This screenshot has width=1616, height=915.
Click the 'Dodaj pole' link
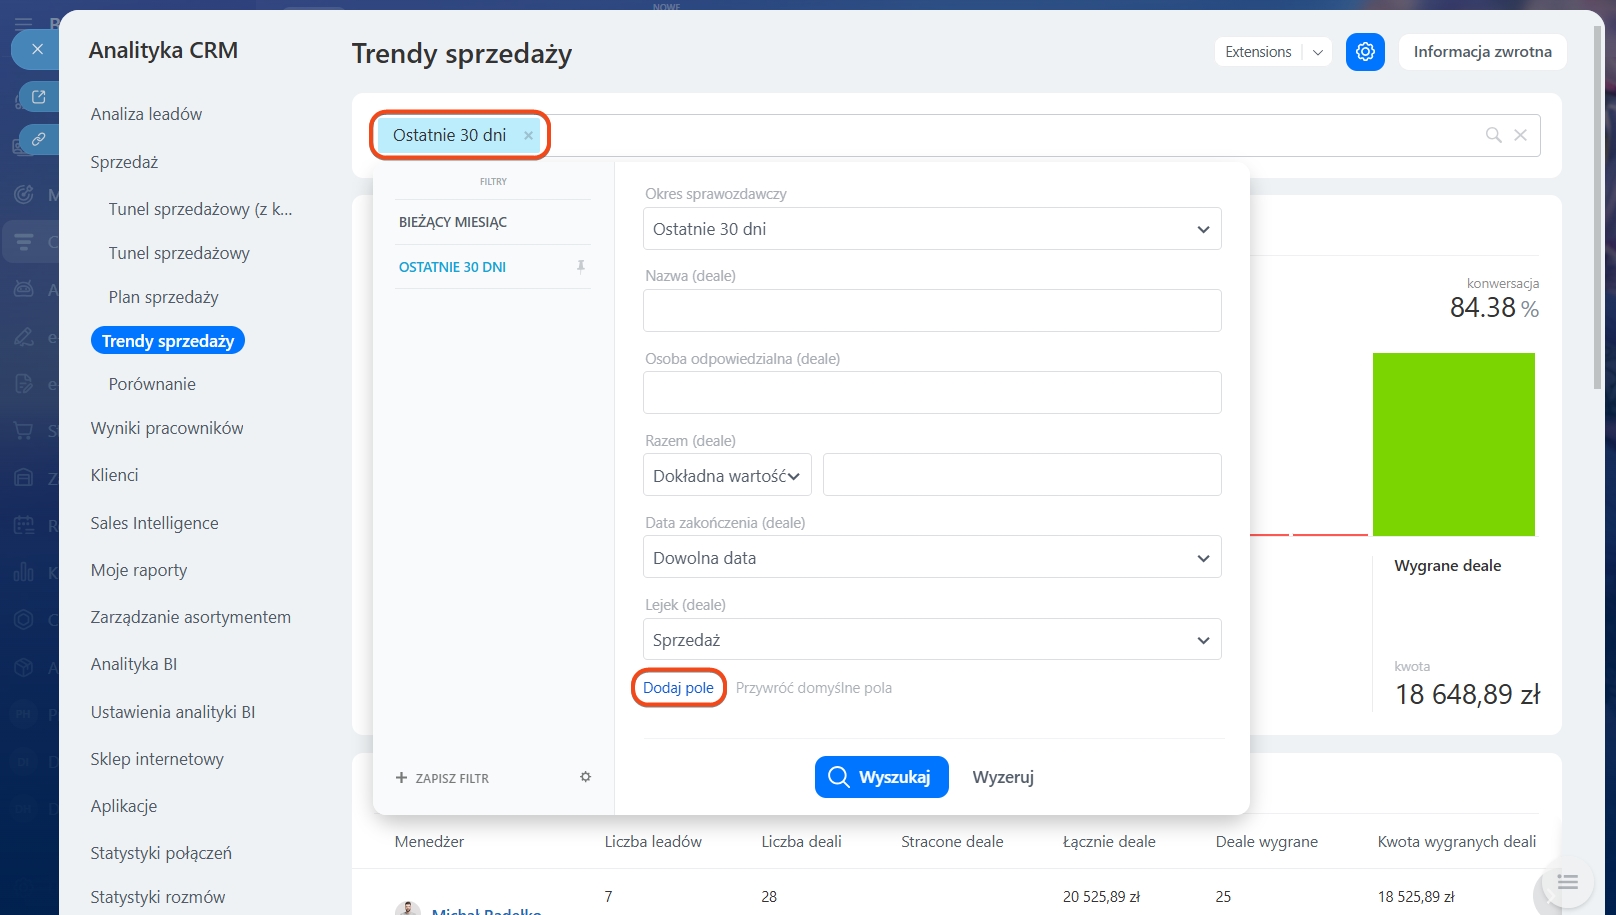678,688
